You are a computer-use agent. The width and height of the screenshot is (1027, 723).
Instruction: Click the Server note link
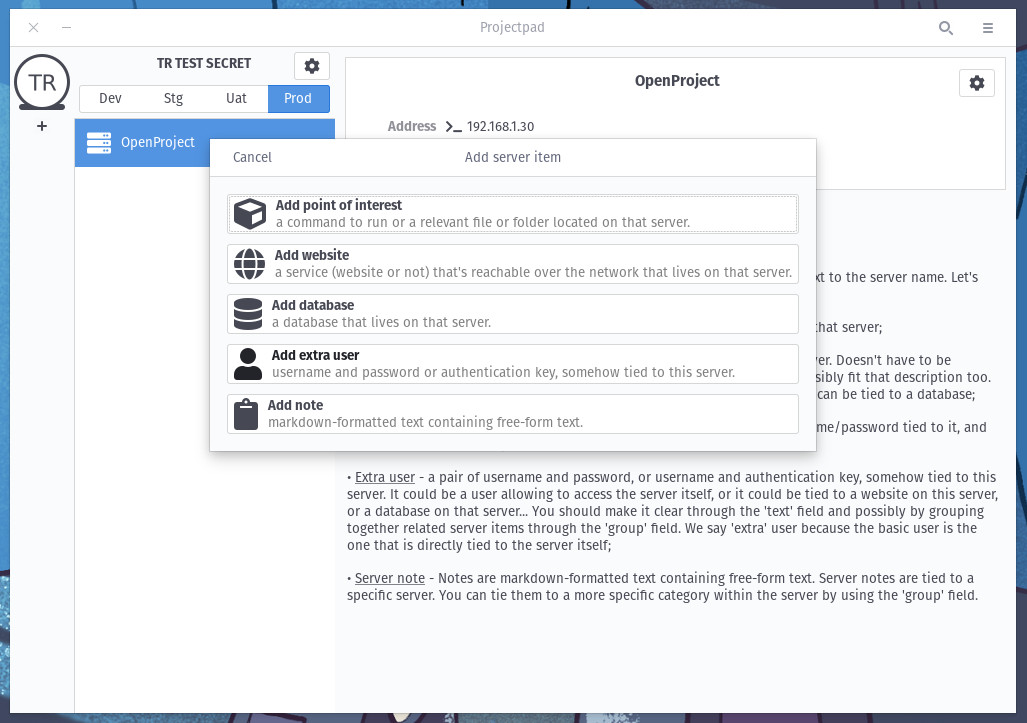pyautogui.click(x=391, y=578)
